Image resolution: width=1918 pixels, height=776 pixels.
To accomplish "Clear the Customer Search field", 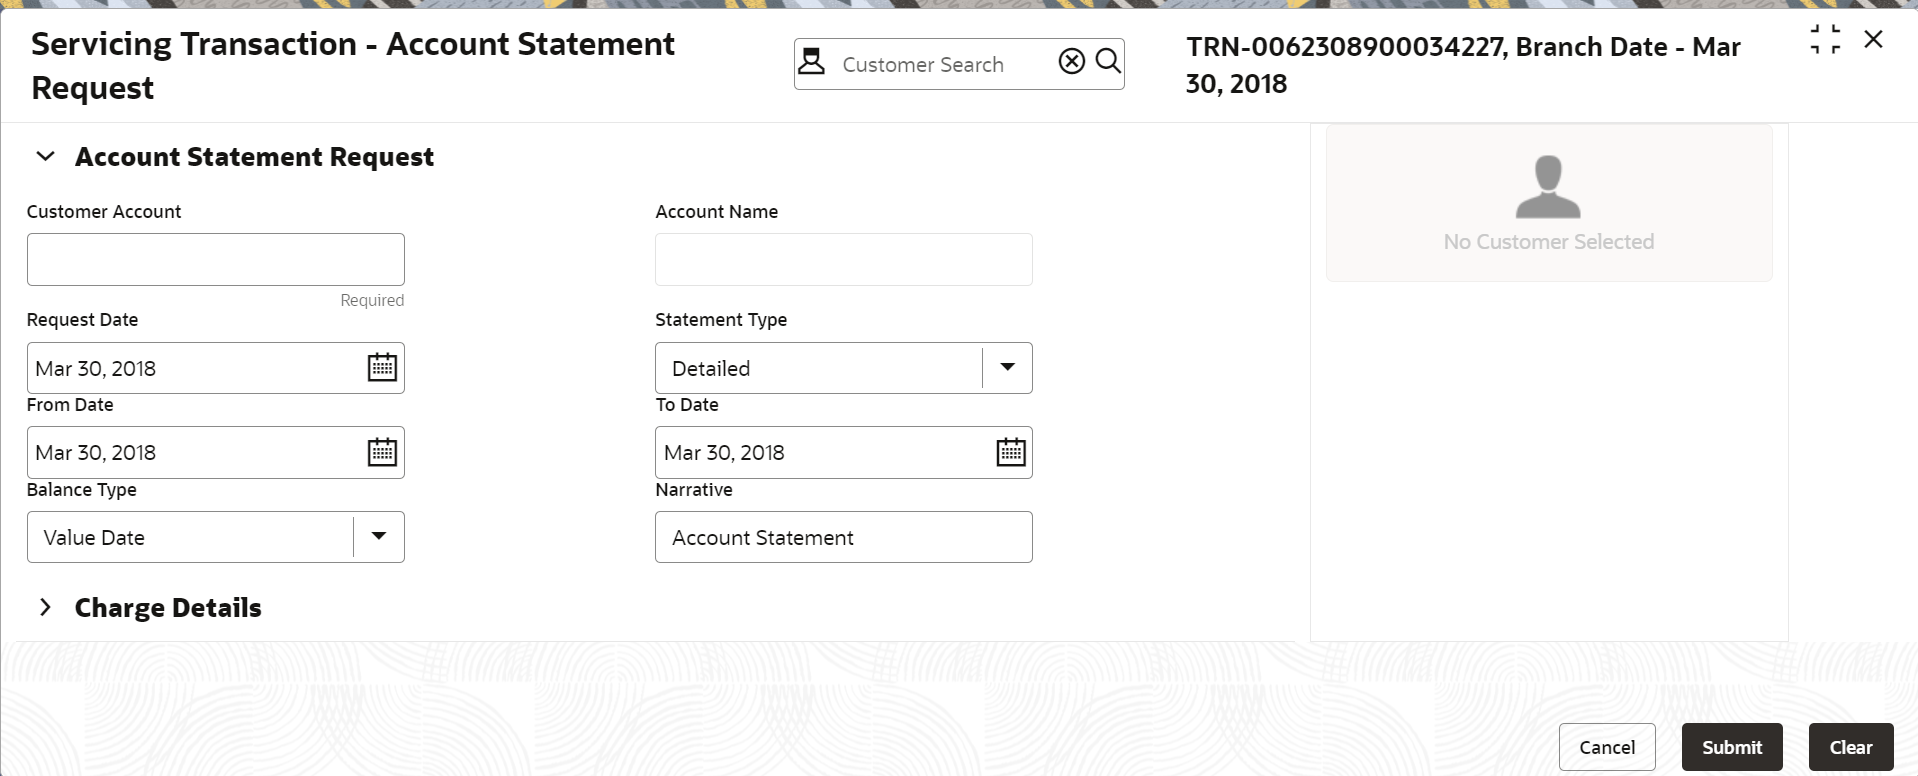I will (1071, 62).
